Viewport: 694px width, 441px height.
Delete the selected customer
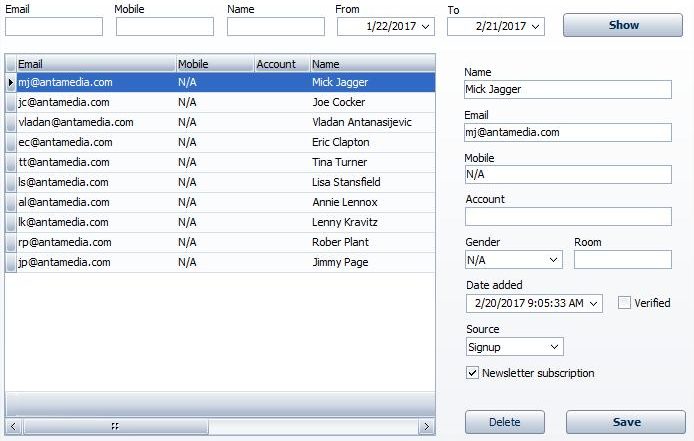[505, 422]
